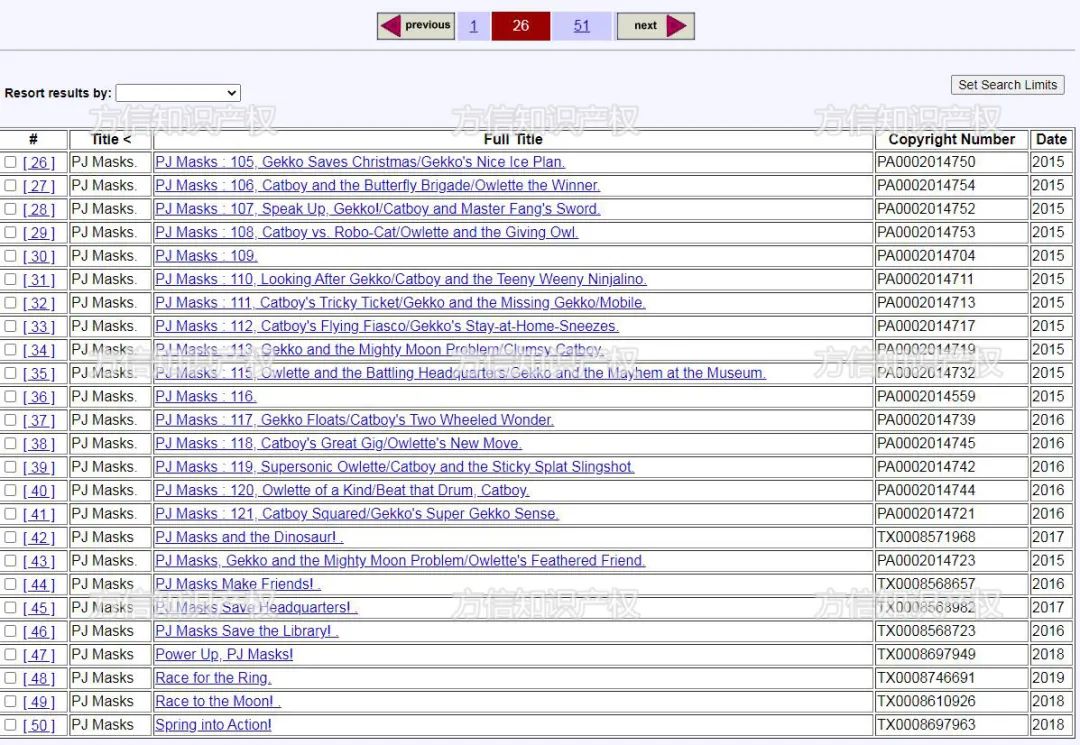Tick the checkbox for record 30
Screen dimensions: 1080x745
pyautogui.click(x=10, y=255)
